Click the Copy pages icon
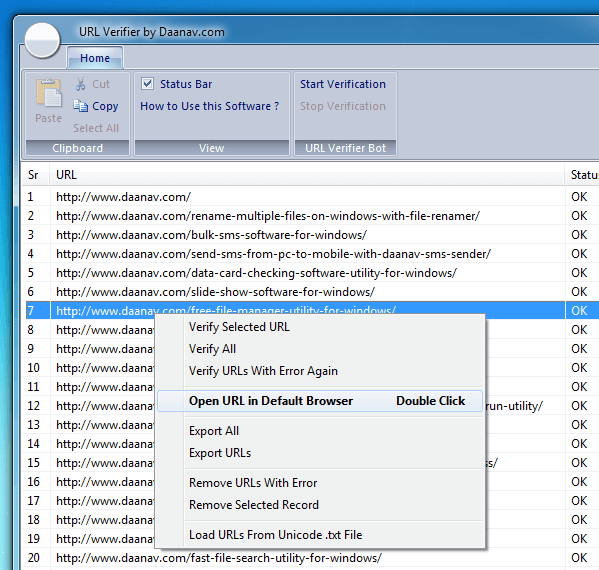Image resolution: width=599 pixels, height=570 pixels. pos(81,106)
